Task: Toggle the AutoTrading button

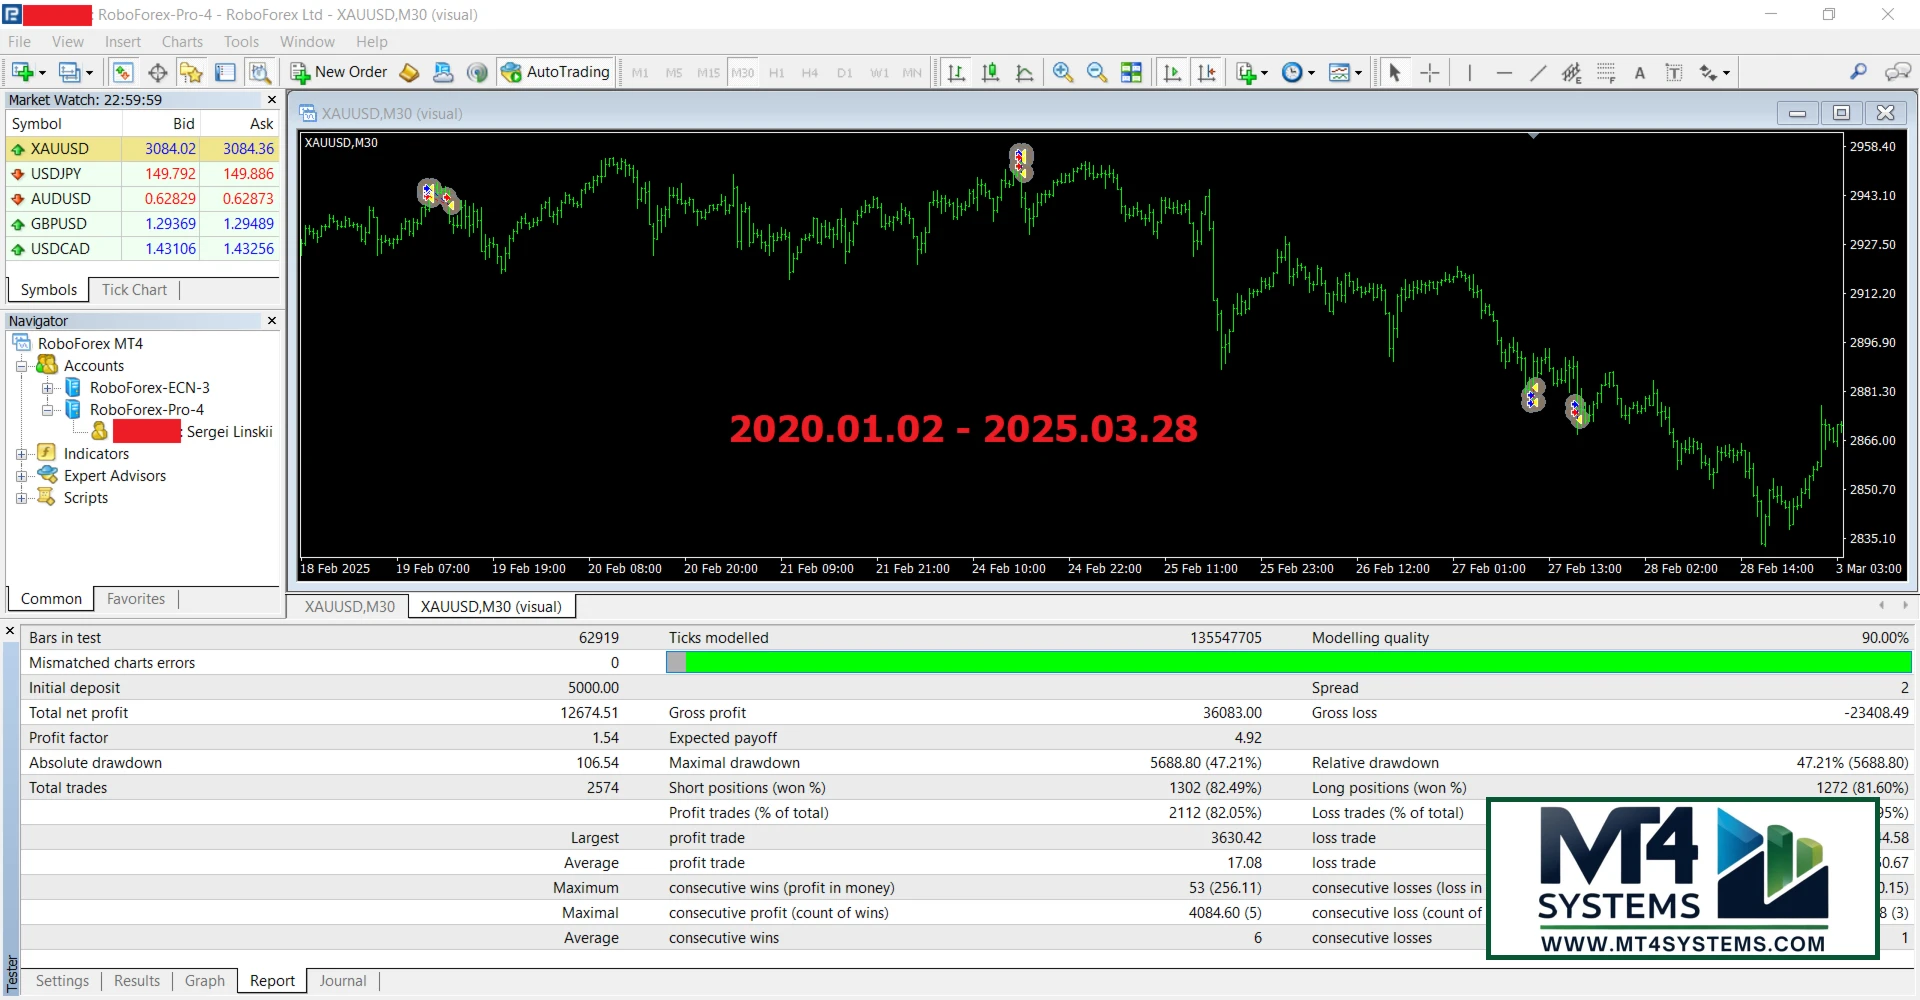Action: [x=556, y=72]
